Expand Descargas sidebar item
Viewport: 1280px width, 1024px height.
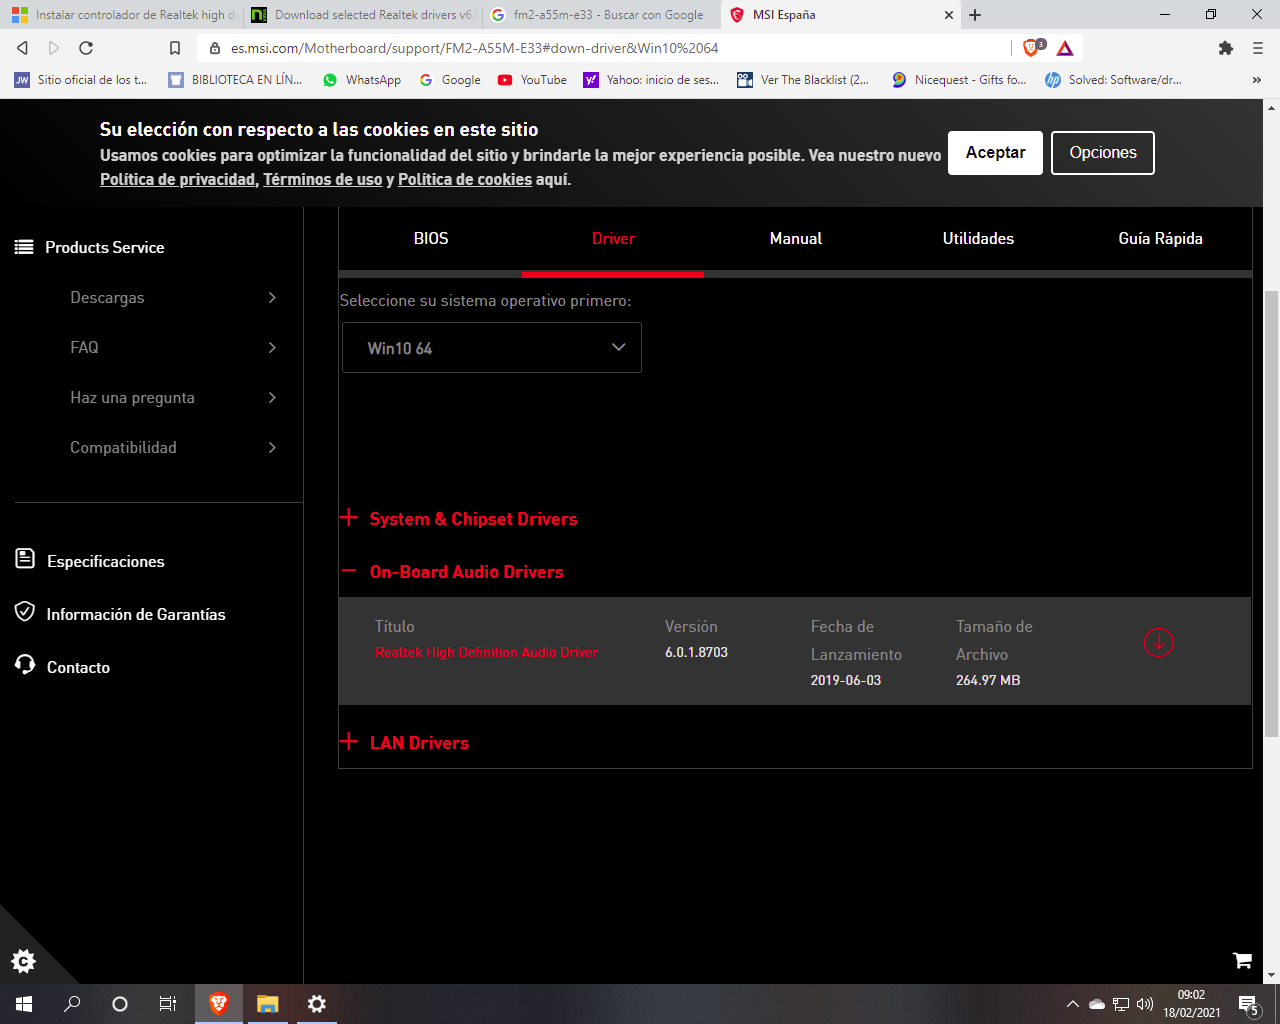[173, 298]
